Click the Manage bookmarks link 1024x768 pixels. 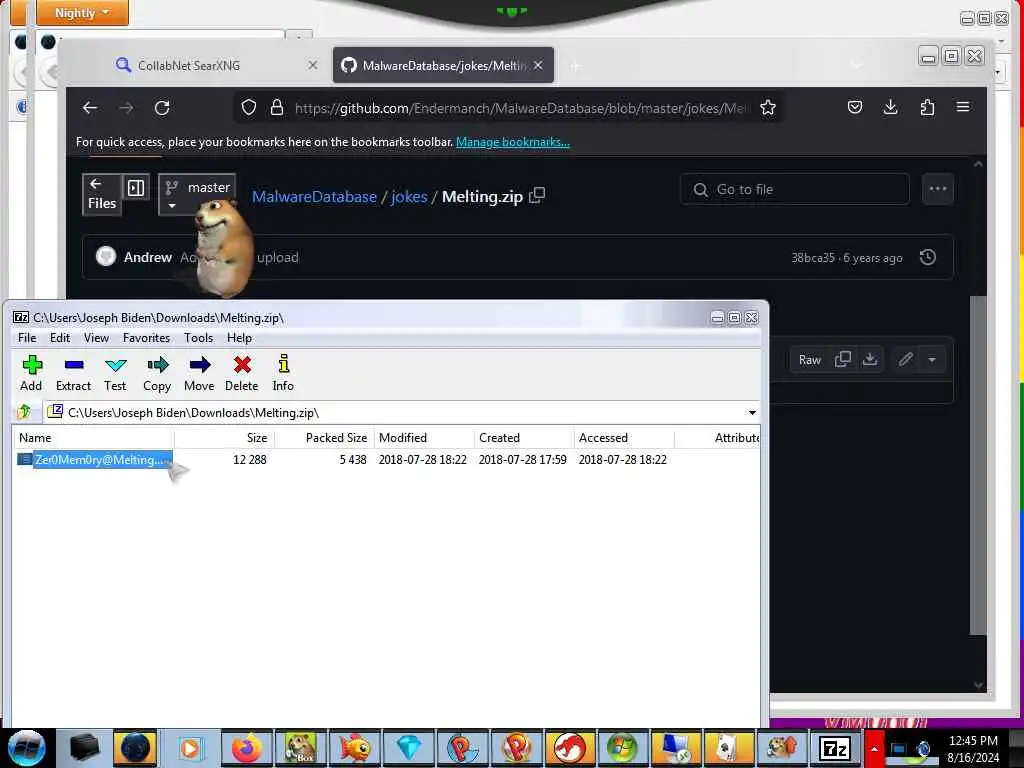click(513, 142)
